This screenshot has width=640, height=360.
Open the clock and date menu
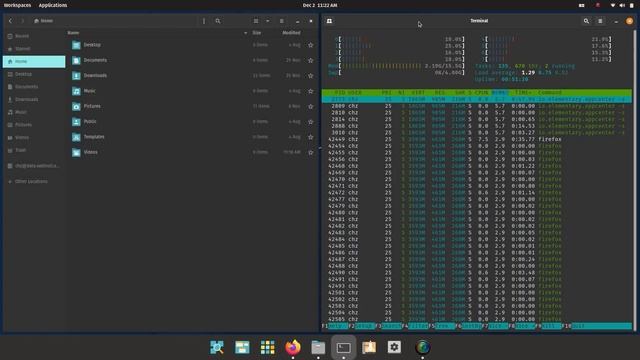[x=320, y=5]
